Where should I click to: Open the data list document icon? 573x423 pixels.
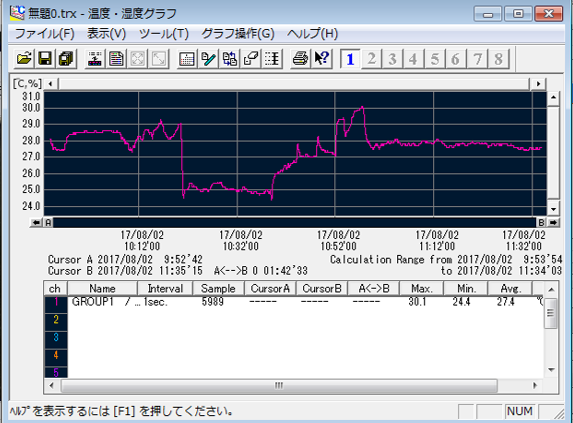click(116, 58)
